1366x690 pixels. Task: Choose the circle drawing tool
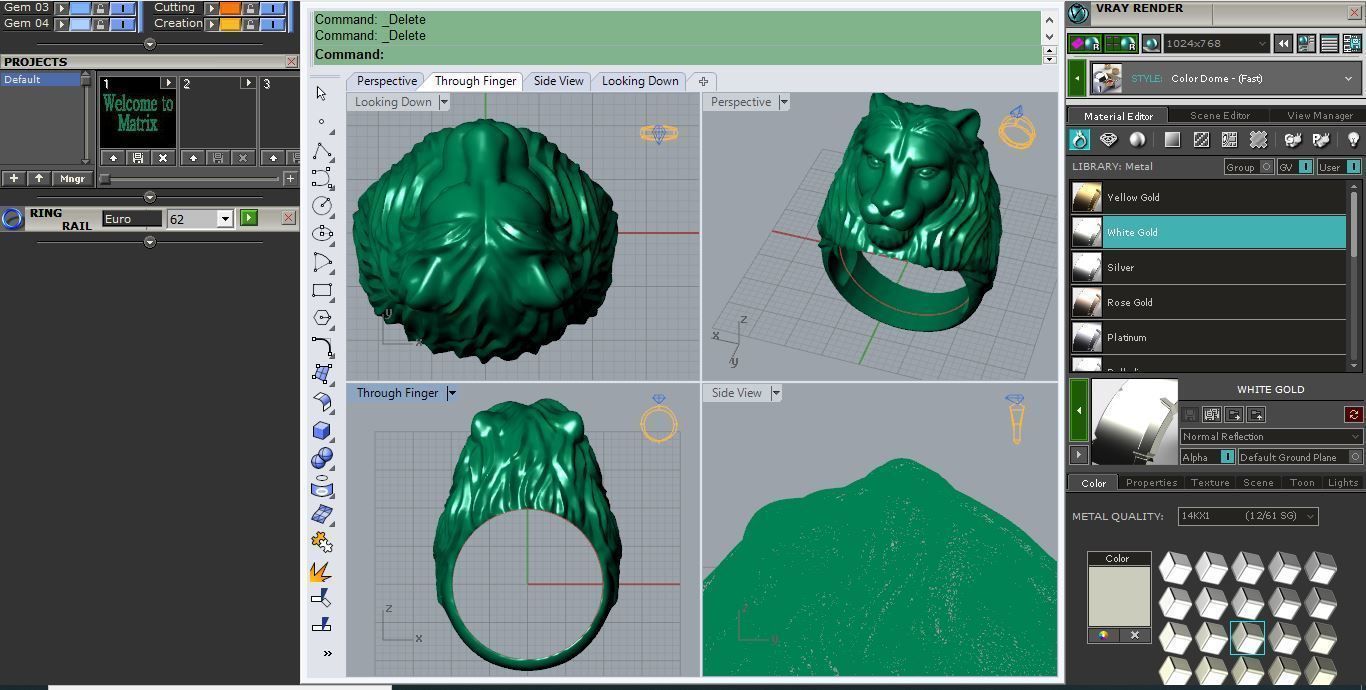pyautogui.click(x=322, y=205)
